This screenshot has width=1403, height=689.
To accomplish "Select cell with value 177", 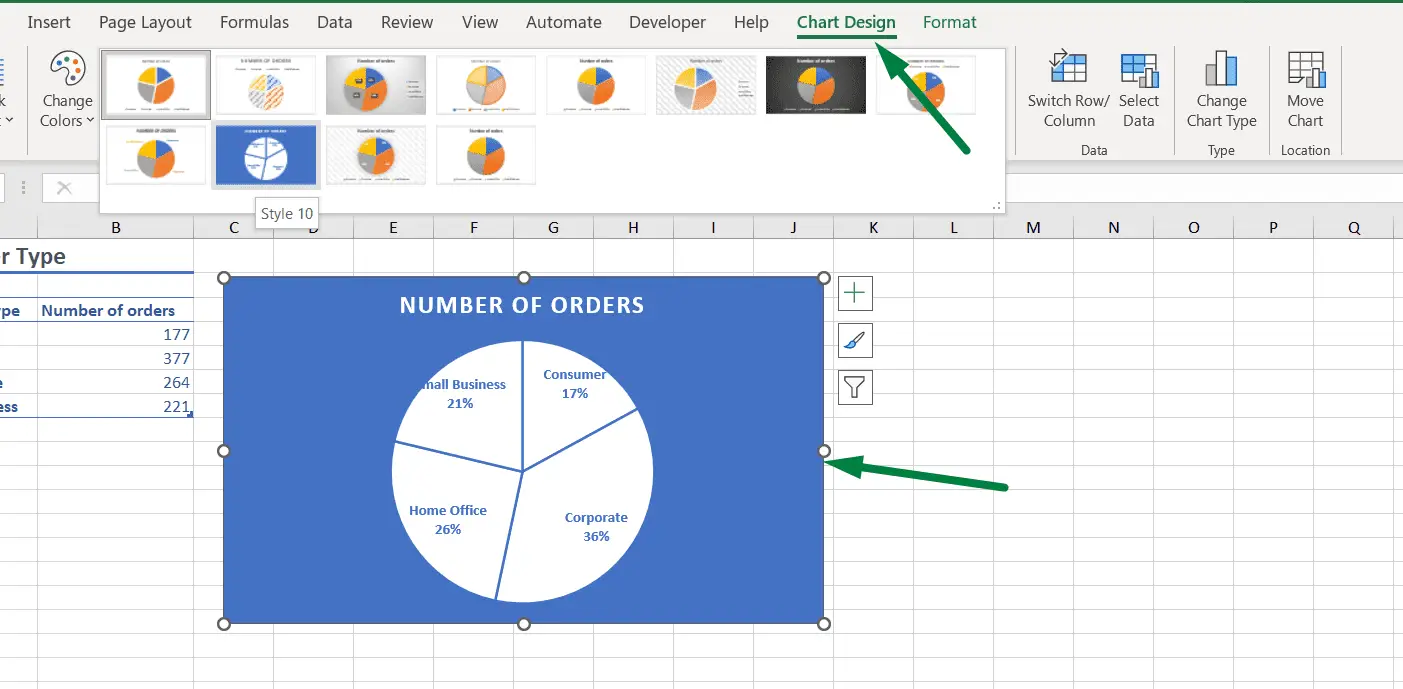I will pyautogui.click(x=116, y=334).
